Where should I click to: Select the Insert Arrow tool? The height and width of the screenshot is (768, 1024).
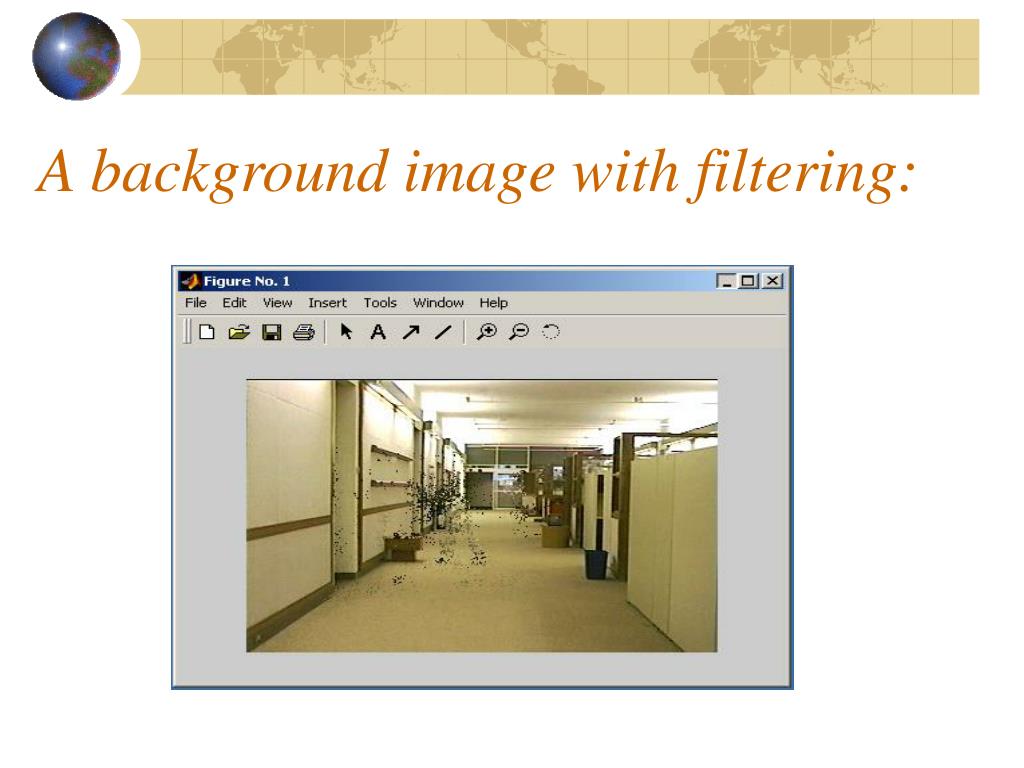pyautogui.click(x=411, y=332)
